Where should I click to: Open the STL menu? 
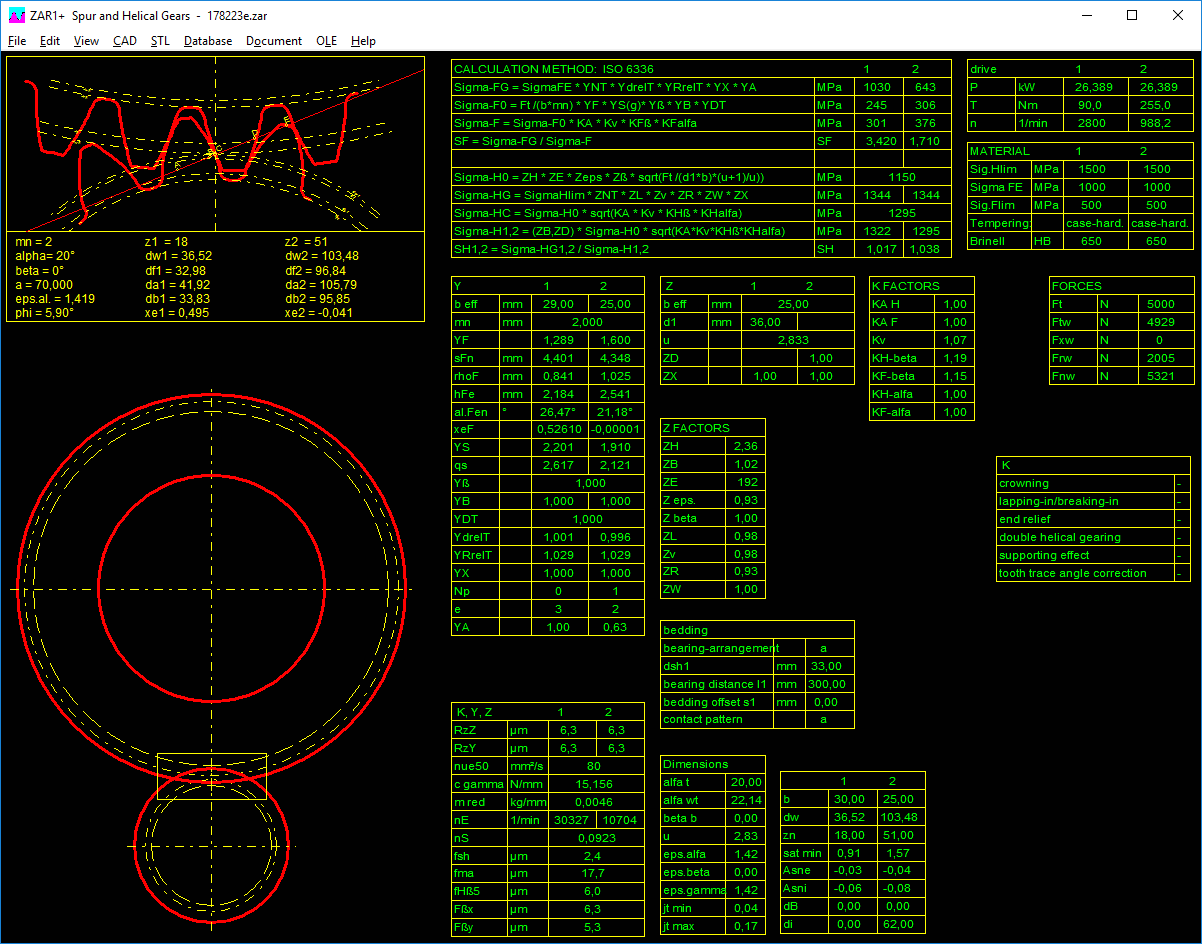(x=160, y=41)
